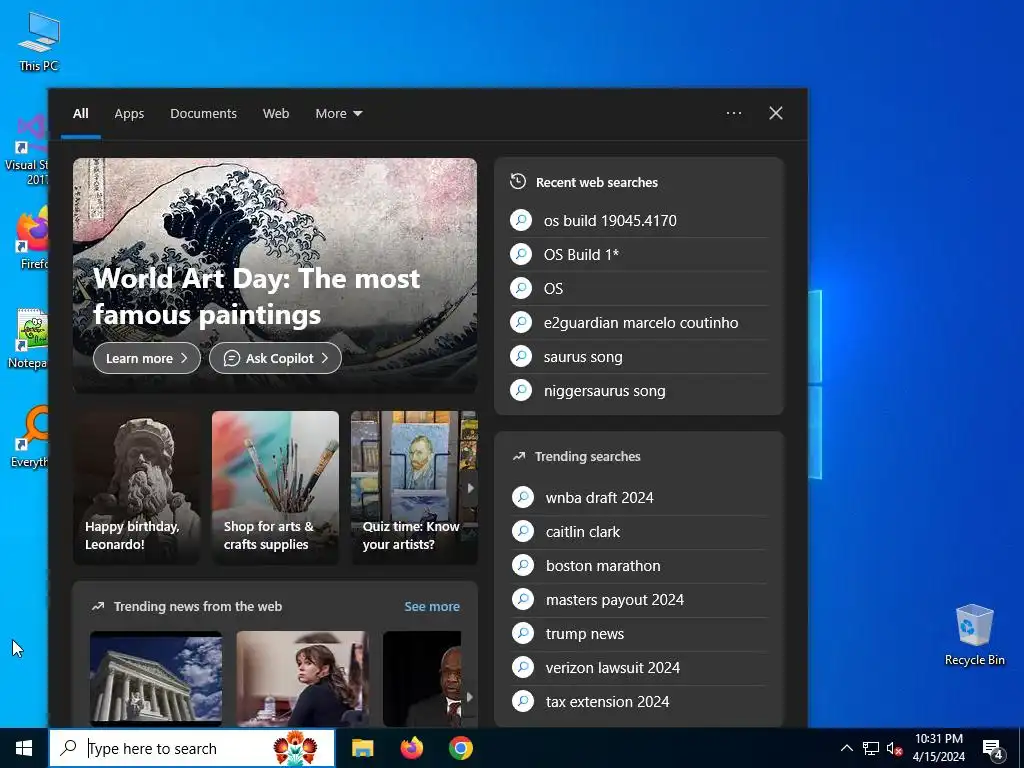Screen dimensions: 1024x768
Task: Click the Recent web searches history icon
Action: pyautogui.click(x=518, y=182)
